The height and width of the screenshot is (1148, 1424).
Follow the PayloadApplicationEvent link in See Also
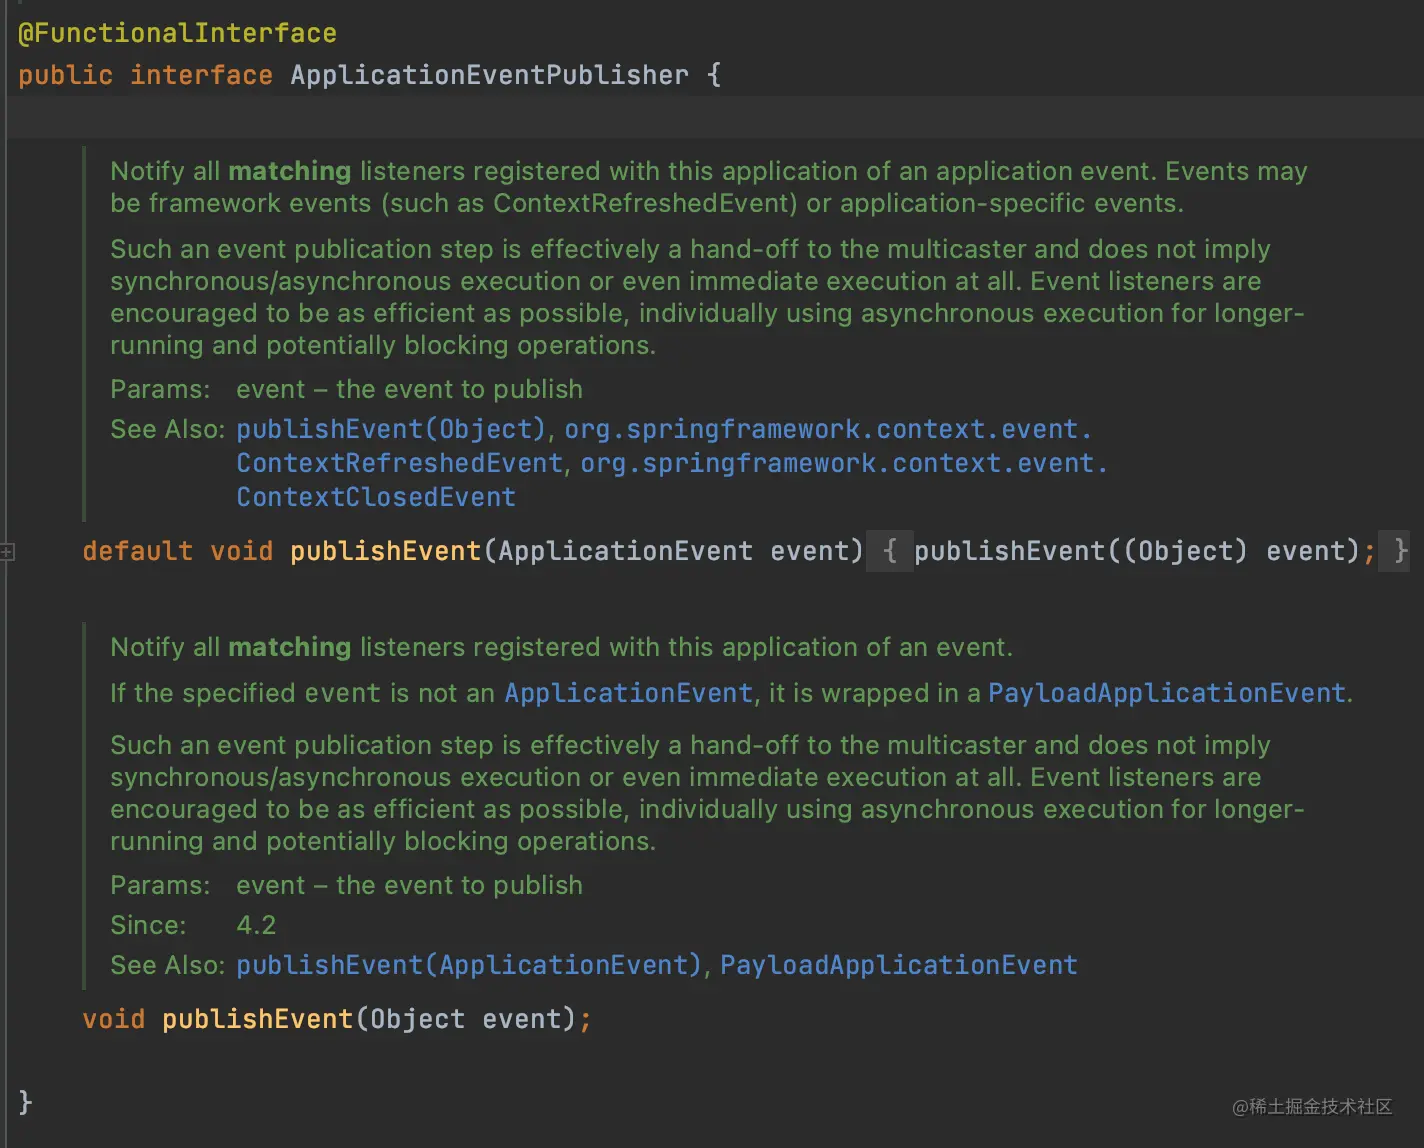[898, 964]
